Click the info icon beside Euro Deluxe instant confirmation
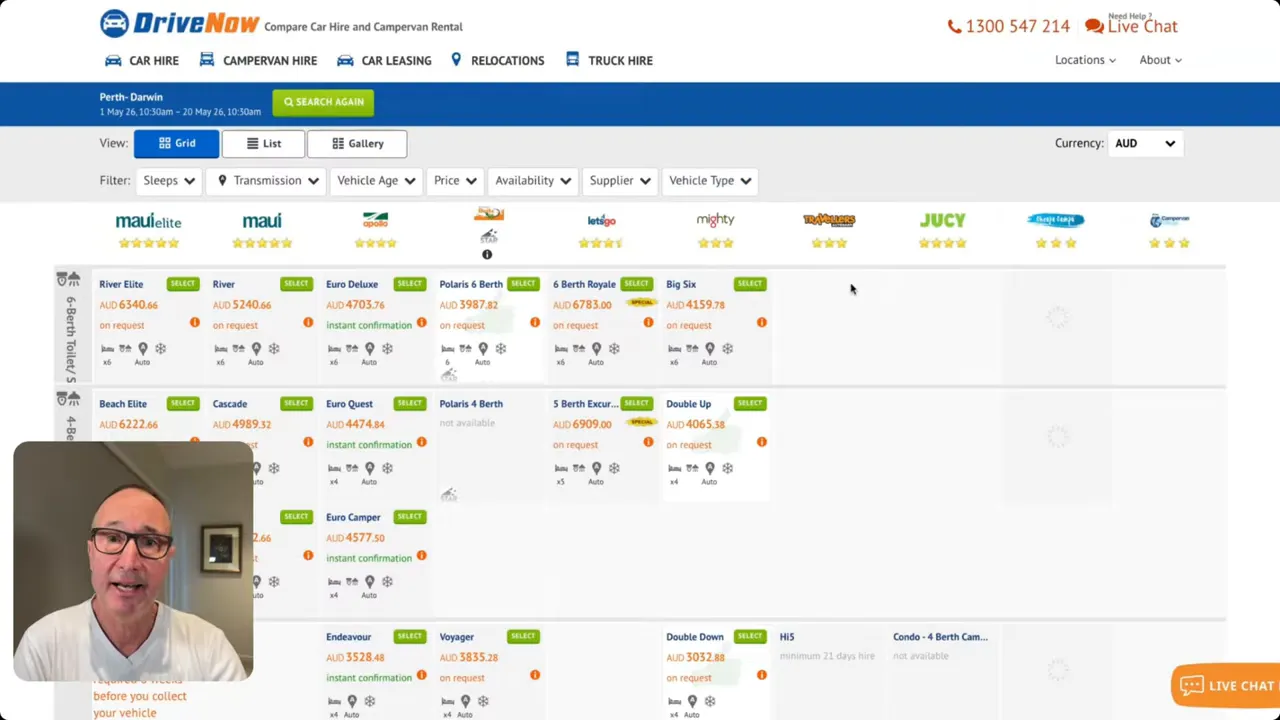Viewport: 1280px width, 720px height. 421,324
